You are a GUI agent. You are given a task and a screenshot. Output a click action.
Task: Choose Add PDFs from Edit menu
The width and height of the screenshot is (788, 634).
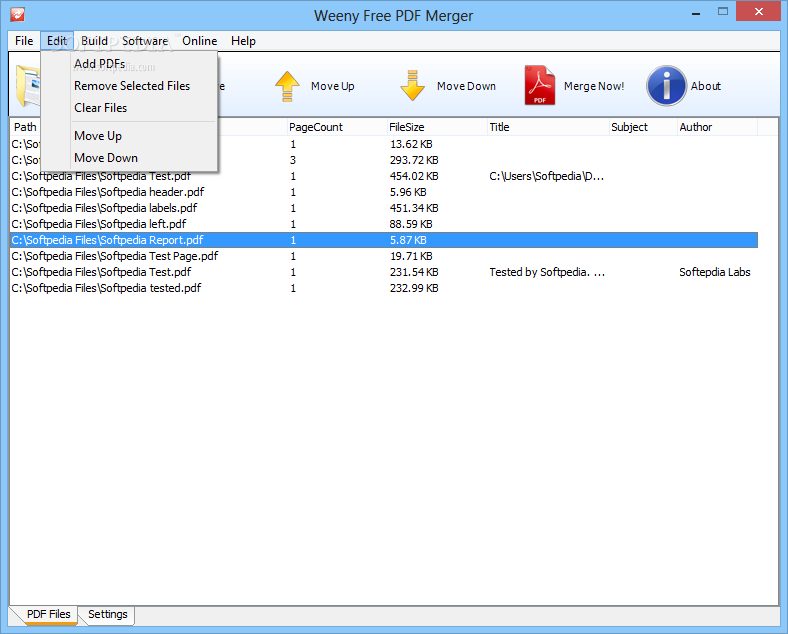(x=129, y=64)
